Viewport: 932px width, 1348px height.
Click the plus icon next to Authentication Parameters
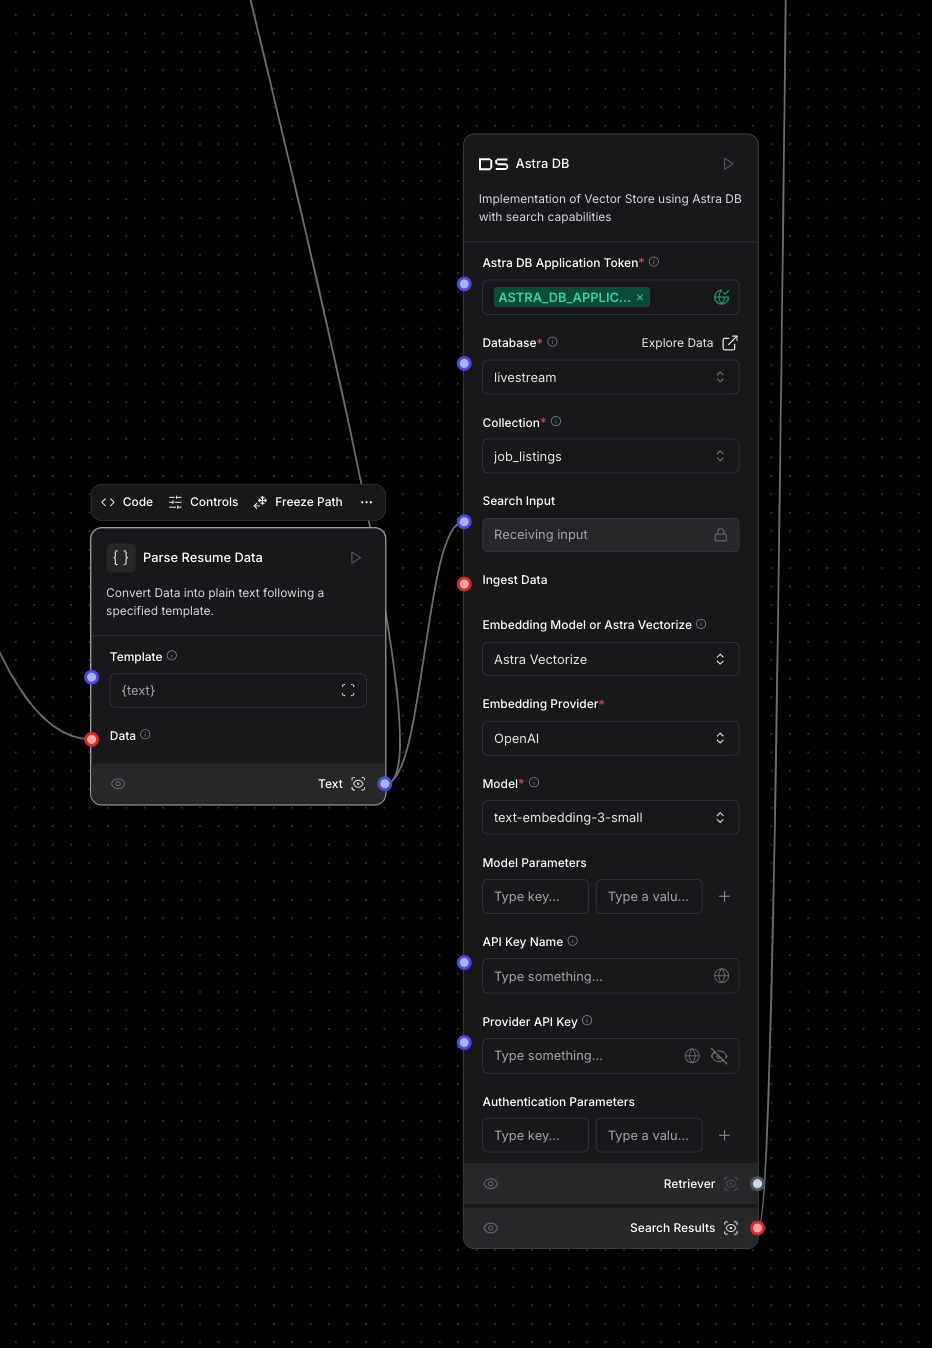724,1136
